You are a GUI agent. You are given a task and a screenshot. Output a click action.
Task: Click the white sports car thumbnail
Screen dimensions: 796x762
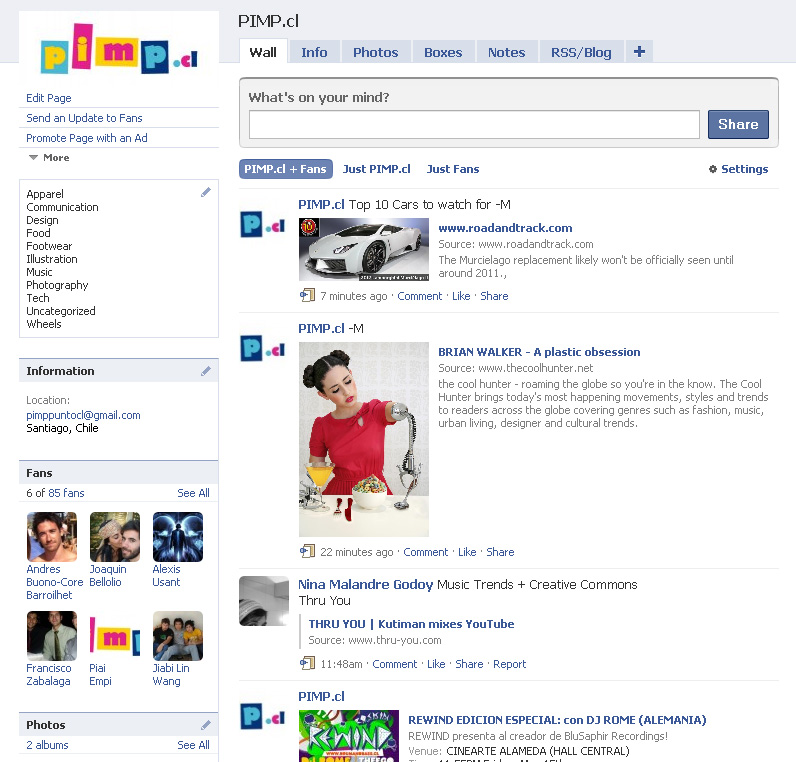tap(363, 249)
